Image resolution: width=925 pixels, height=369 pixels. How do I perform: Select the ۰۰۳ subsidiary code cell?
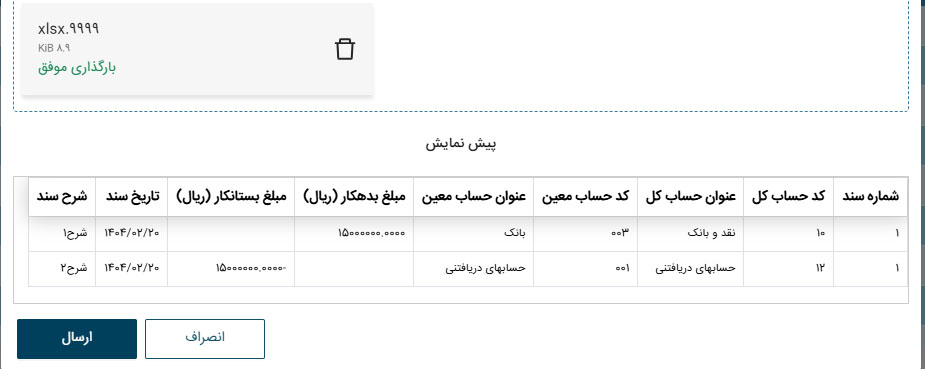click(585, 233)
